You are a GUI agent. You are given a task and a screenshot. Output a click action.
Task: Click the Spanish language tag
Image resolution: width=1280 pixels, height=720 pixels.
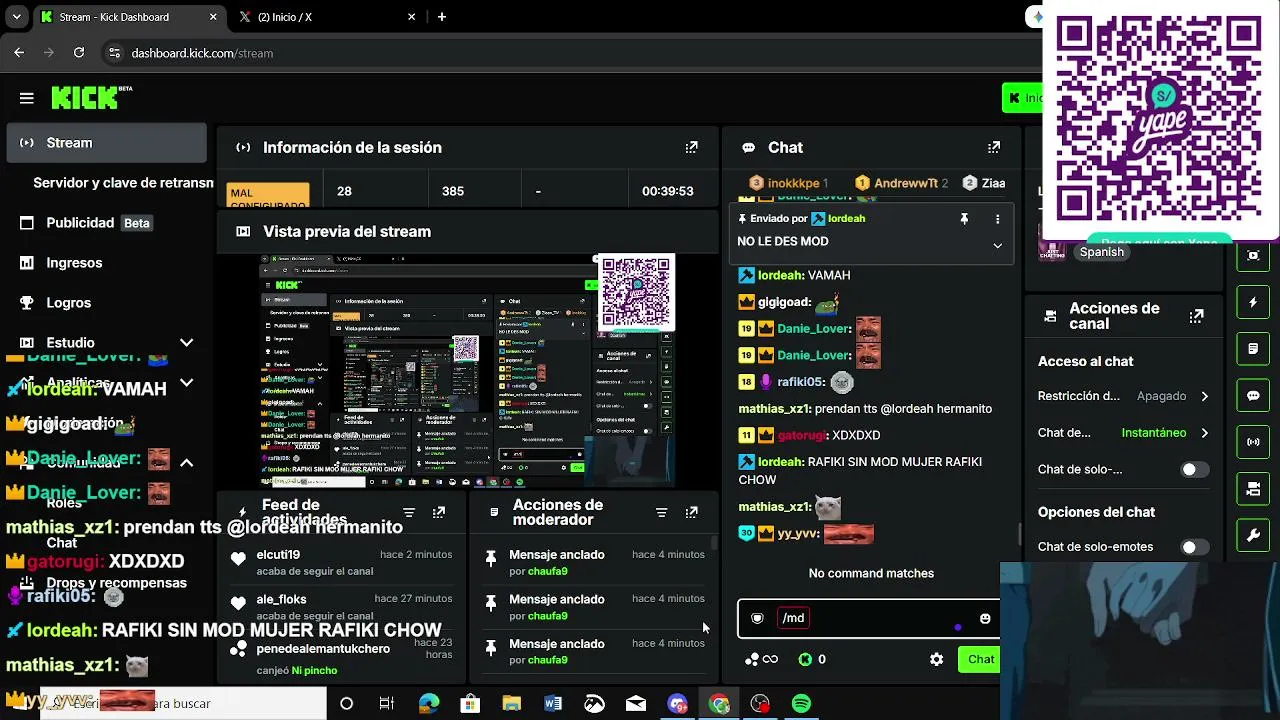pyautogui.click(x=1101, y=252)
